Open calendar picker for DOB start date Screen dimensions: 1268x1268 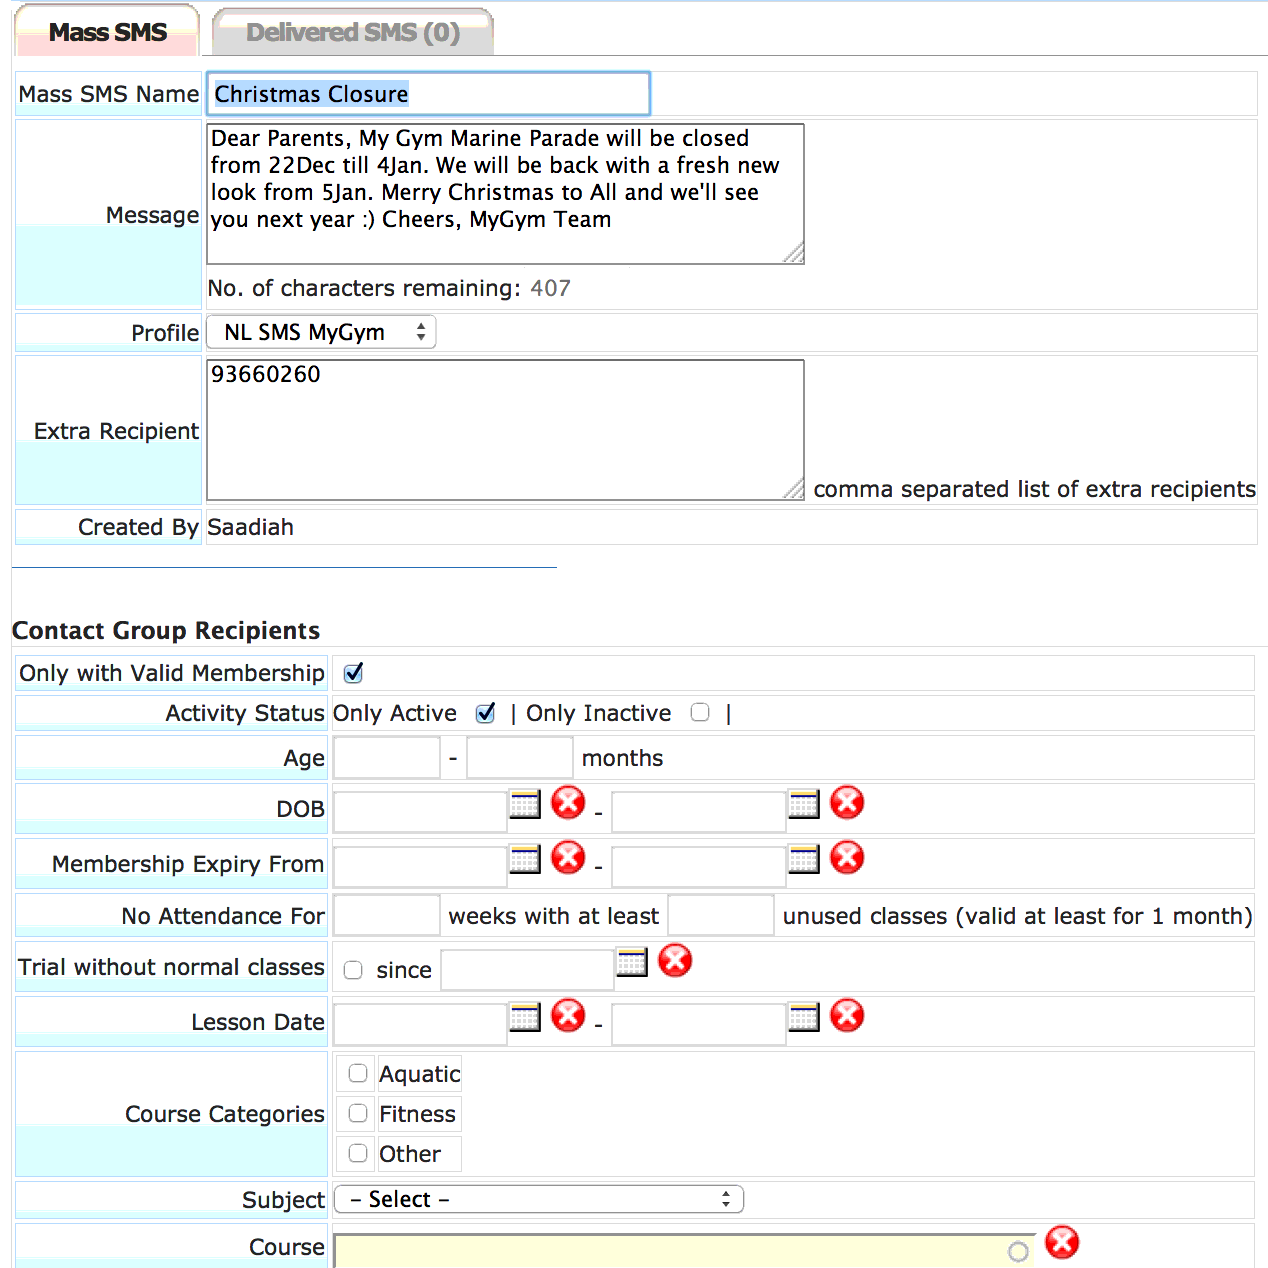pos(525,804)
